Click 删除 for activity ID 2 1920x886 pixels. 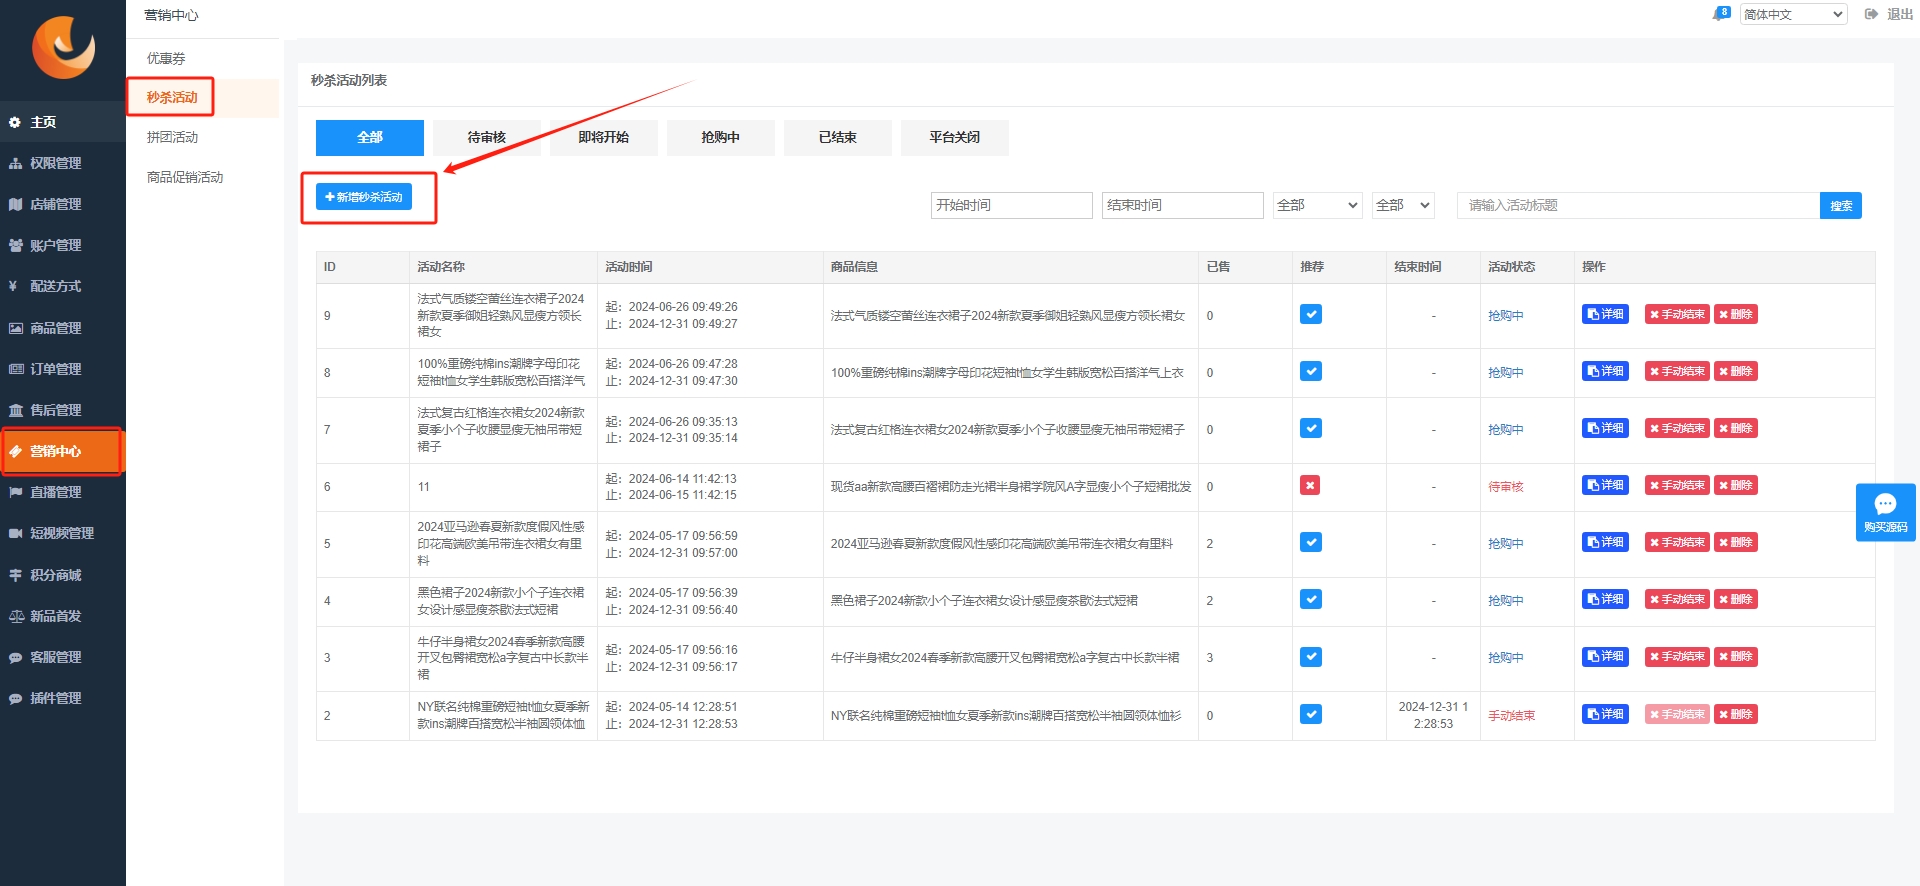pos(1736,714)
